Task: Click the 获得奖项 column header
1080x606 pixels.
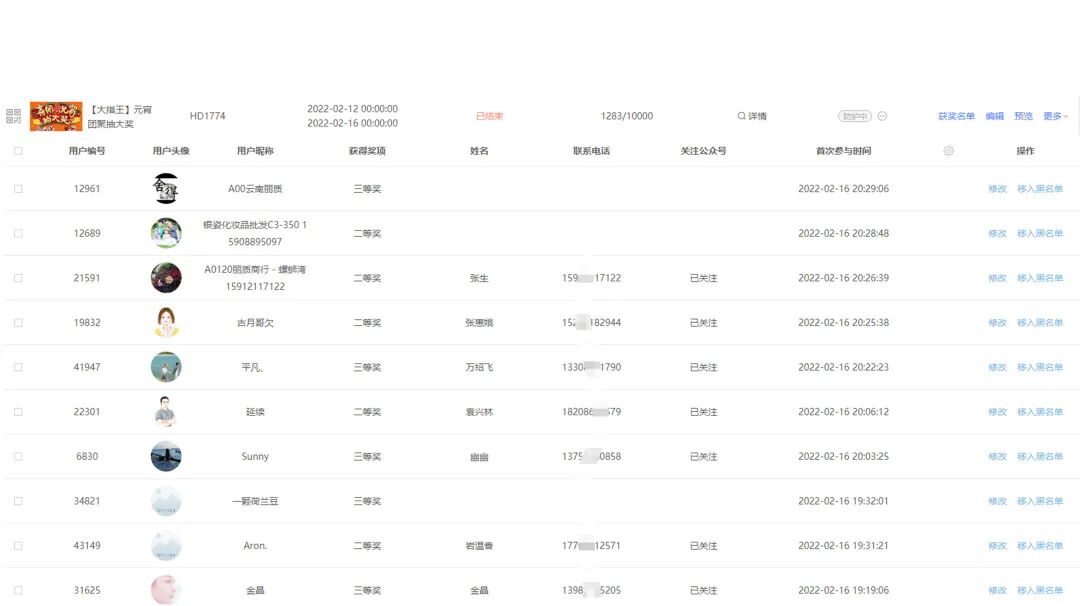Action: tap(367, 151)
